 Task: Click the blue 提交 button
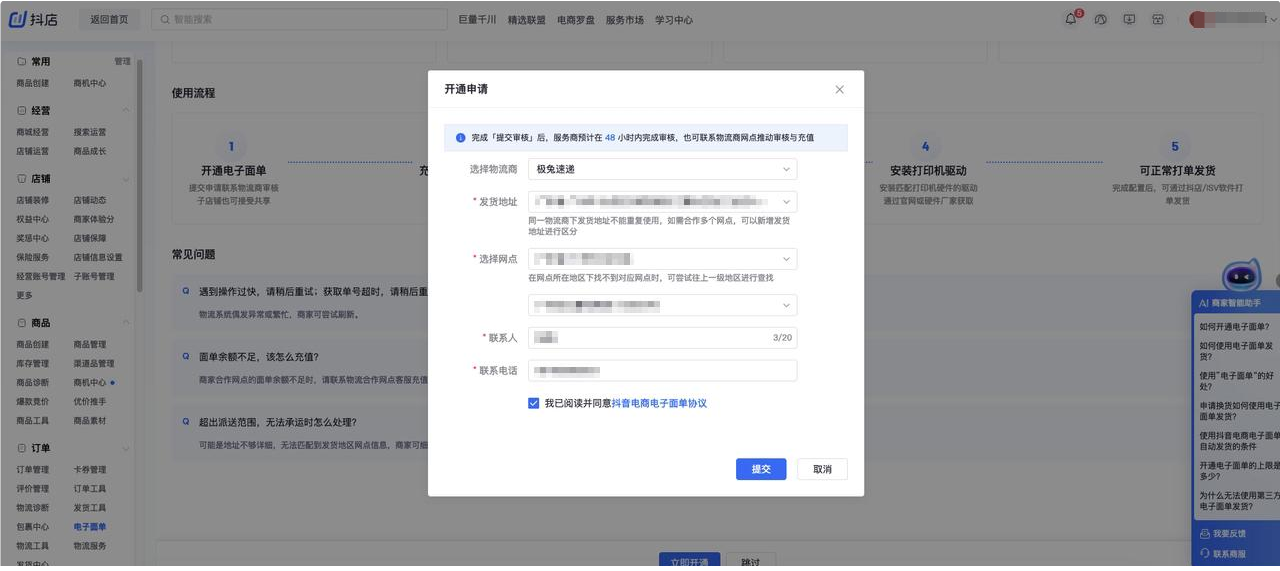click(761, 469)
